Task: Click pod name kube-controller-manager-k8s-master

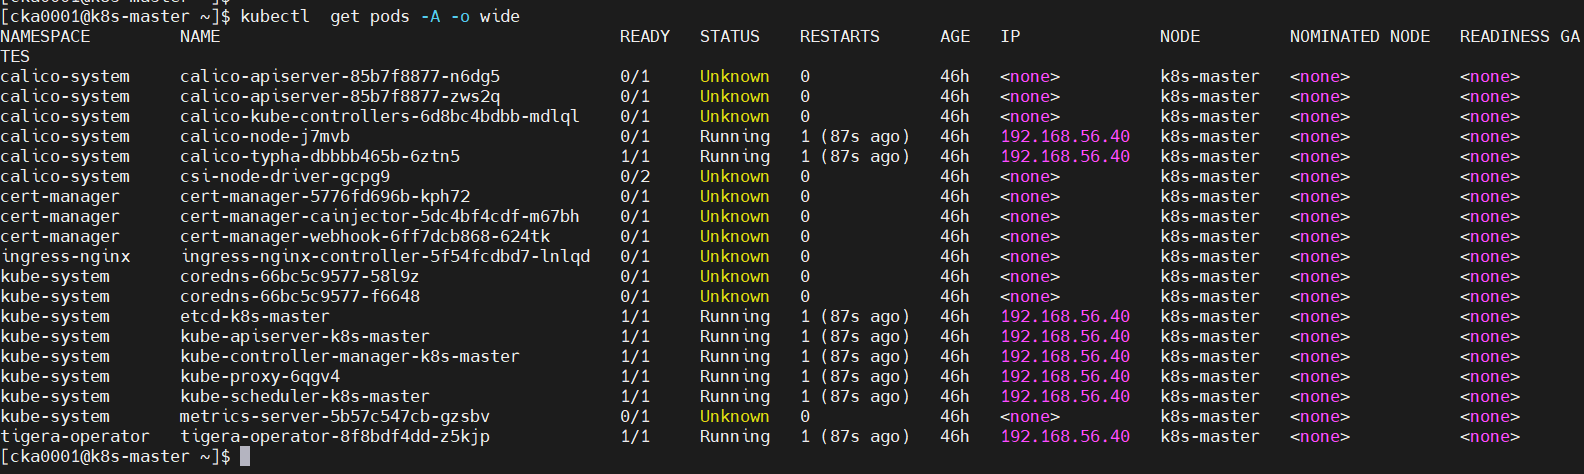Action: pyautogui.click(x=350, y=356)
